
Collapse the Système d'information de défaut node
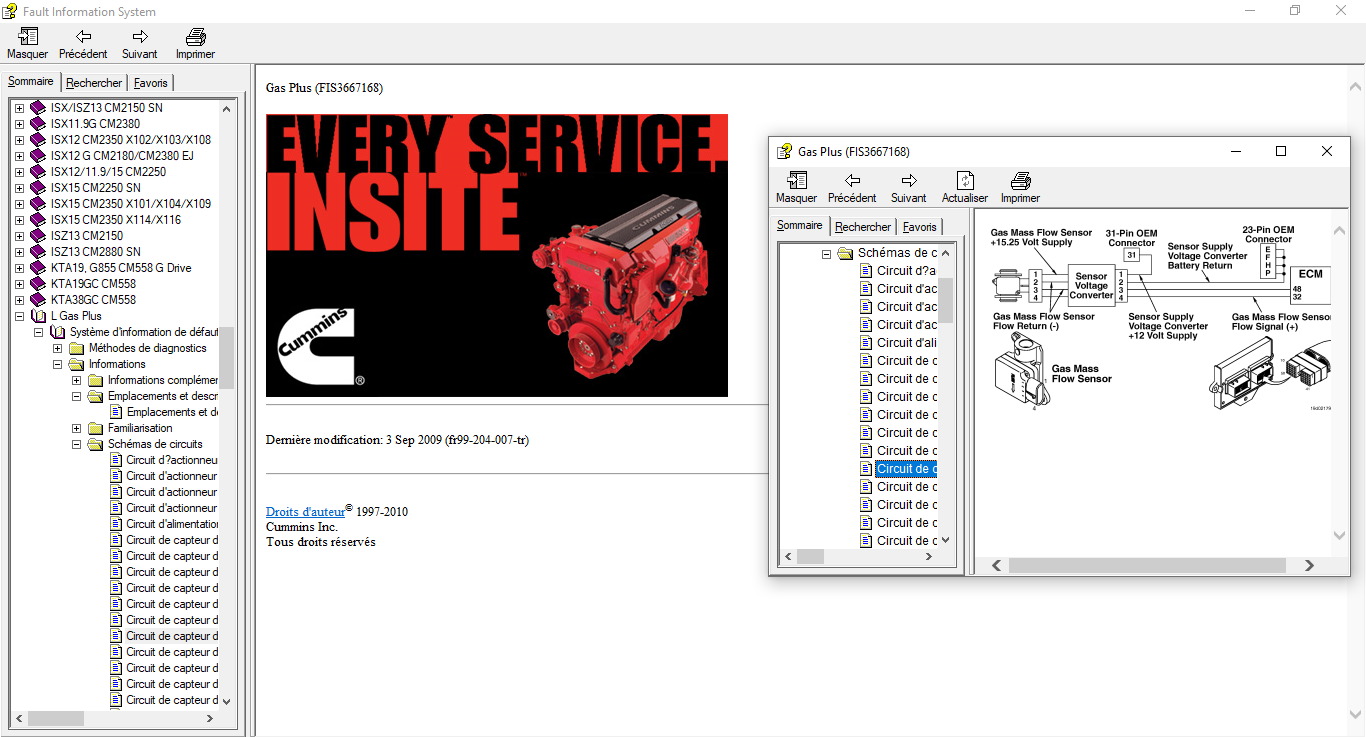pos(38,332)
